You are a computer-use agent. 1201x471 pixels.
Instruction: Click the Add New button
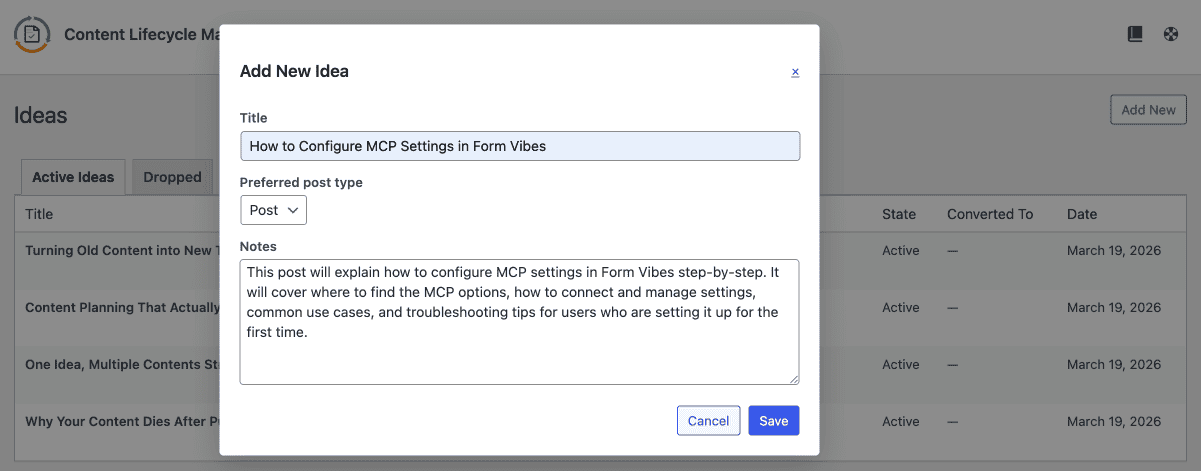click(1148, 110)
